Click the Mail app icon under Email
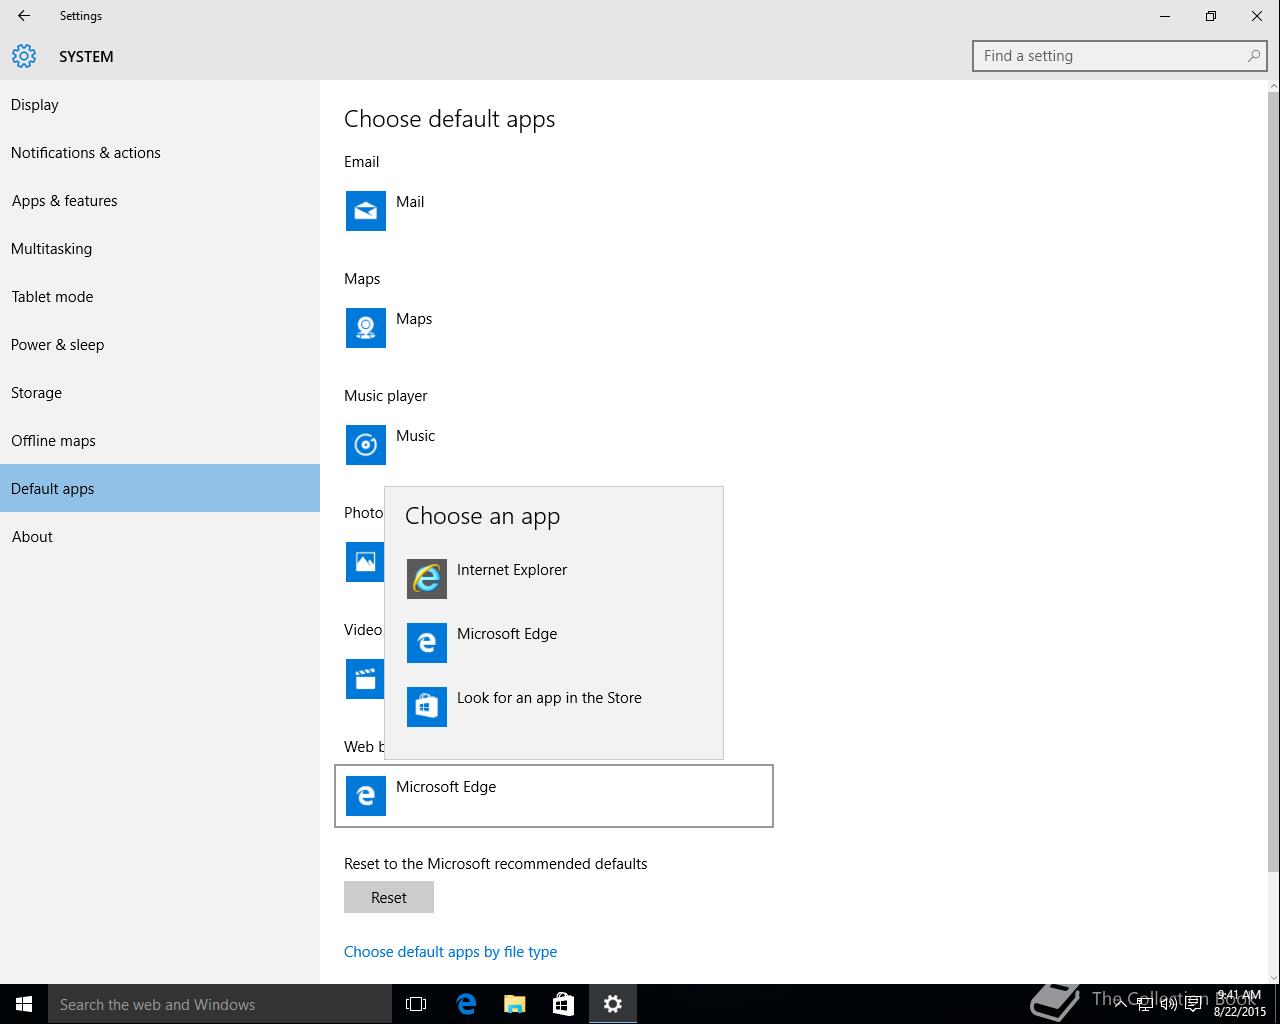The height and width of the screenshot is (1024, 1280). click(366, 211)
